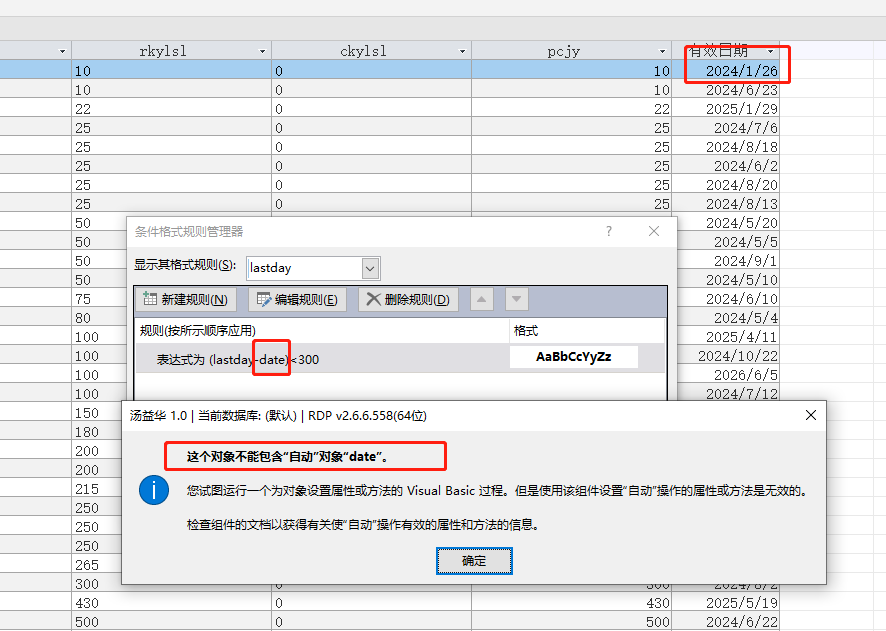Click the blue information icon in error dialog
This screenshot has width=886, height=631.
(154, 490)
